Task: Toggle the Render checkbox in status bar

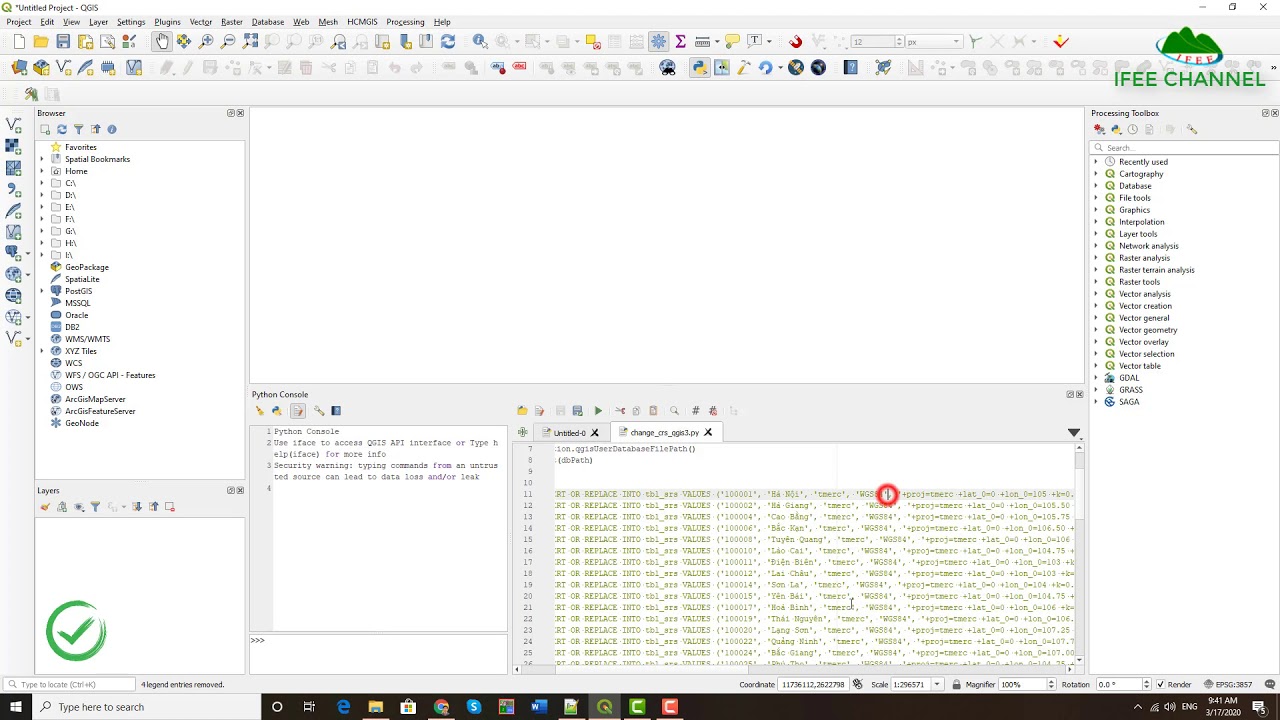Action: coord(1160,684)
